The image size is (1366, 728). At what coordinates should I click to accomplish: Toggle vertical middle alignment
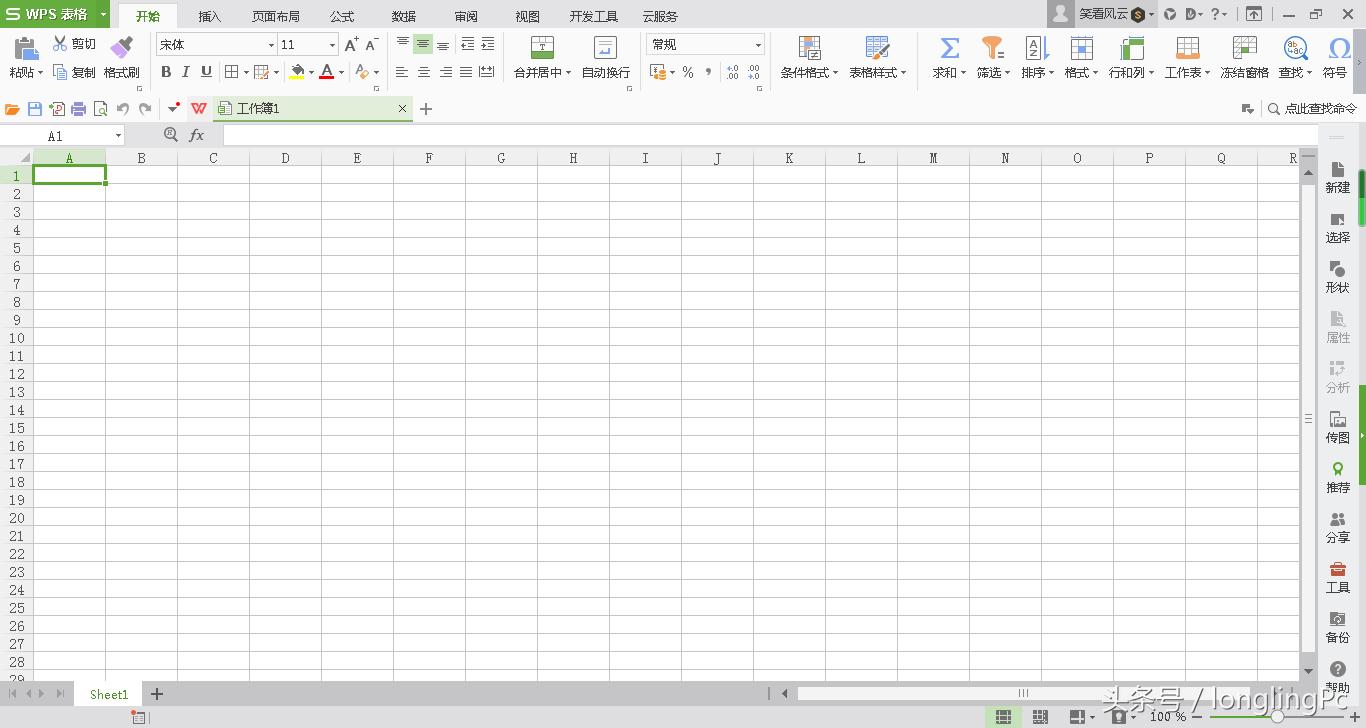click(x=423, y=44)
